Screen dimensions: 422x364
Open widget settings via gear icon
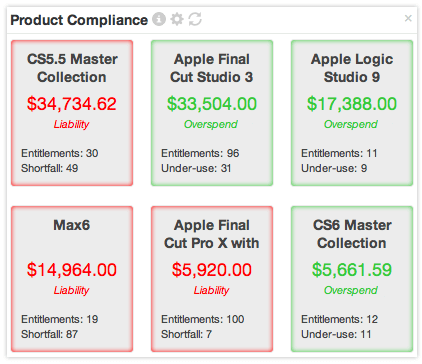pos(177,19)
